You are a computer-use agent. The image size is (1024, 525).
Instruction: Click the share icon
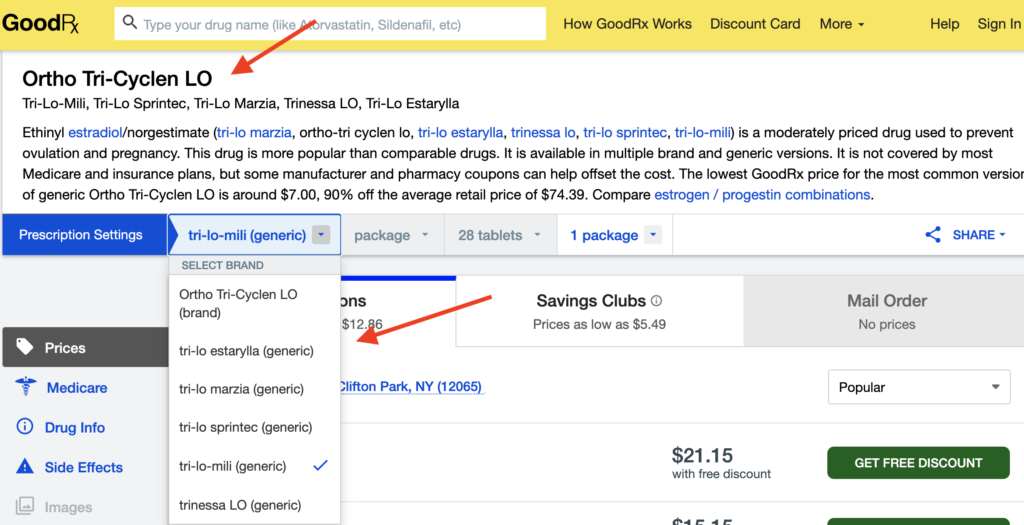[933, 235]
